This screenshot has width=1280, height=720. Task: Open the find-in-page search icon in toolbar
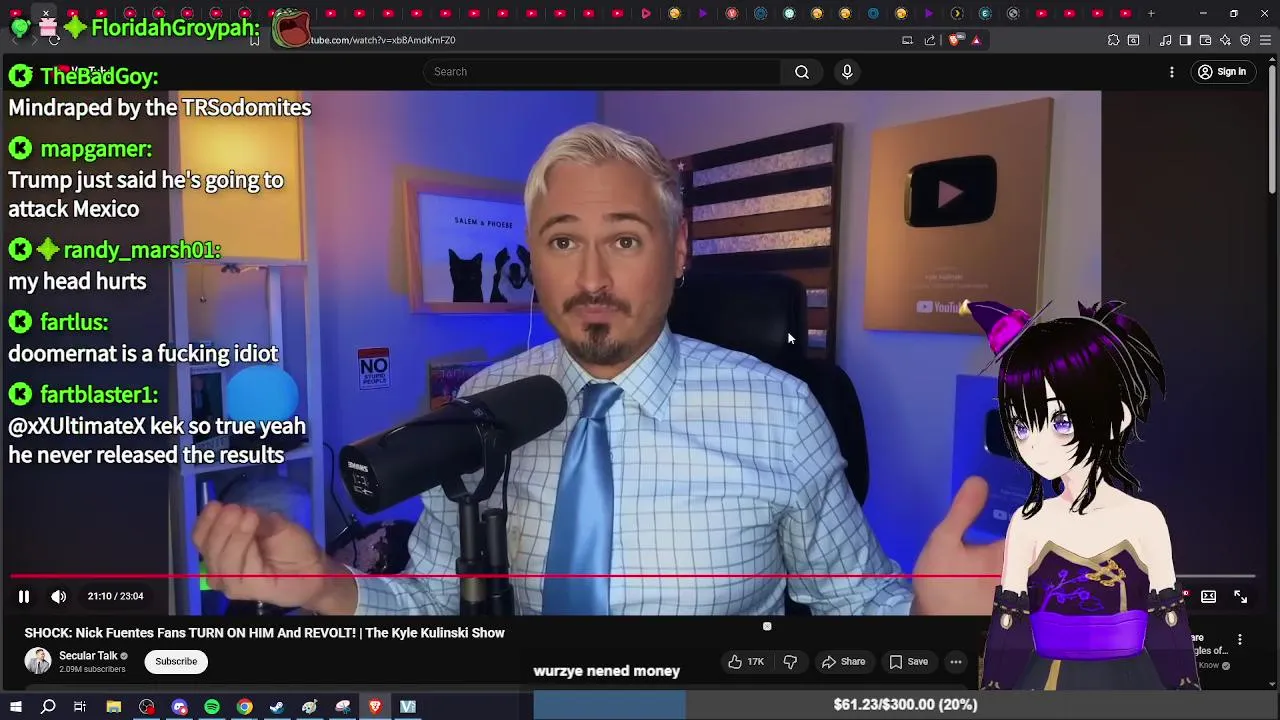pos(1133,40)
